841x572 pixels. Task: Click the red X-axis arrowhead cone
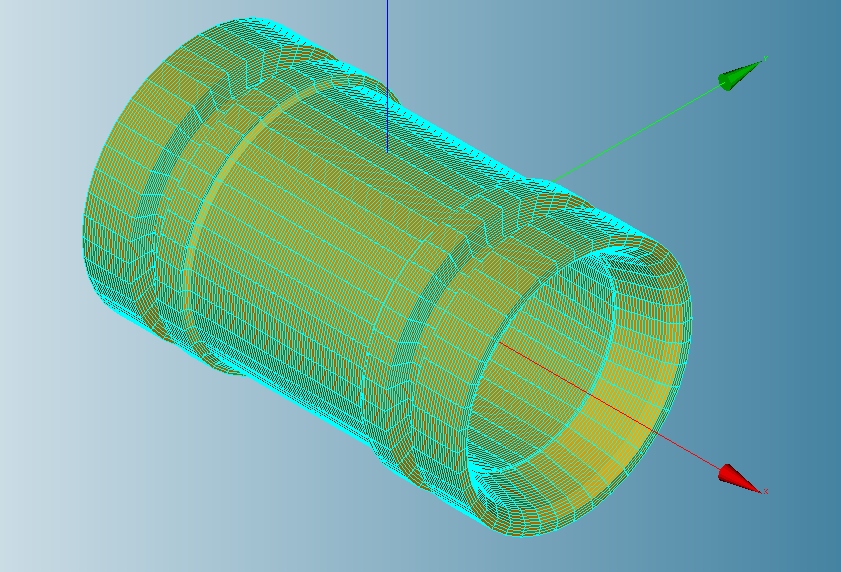740,479
